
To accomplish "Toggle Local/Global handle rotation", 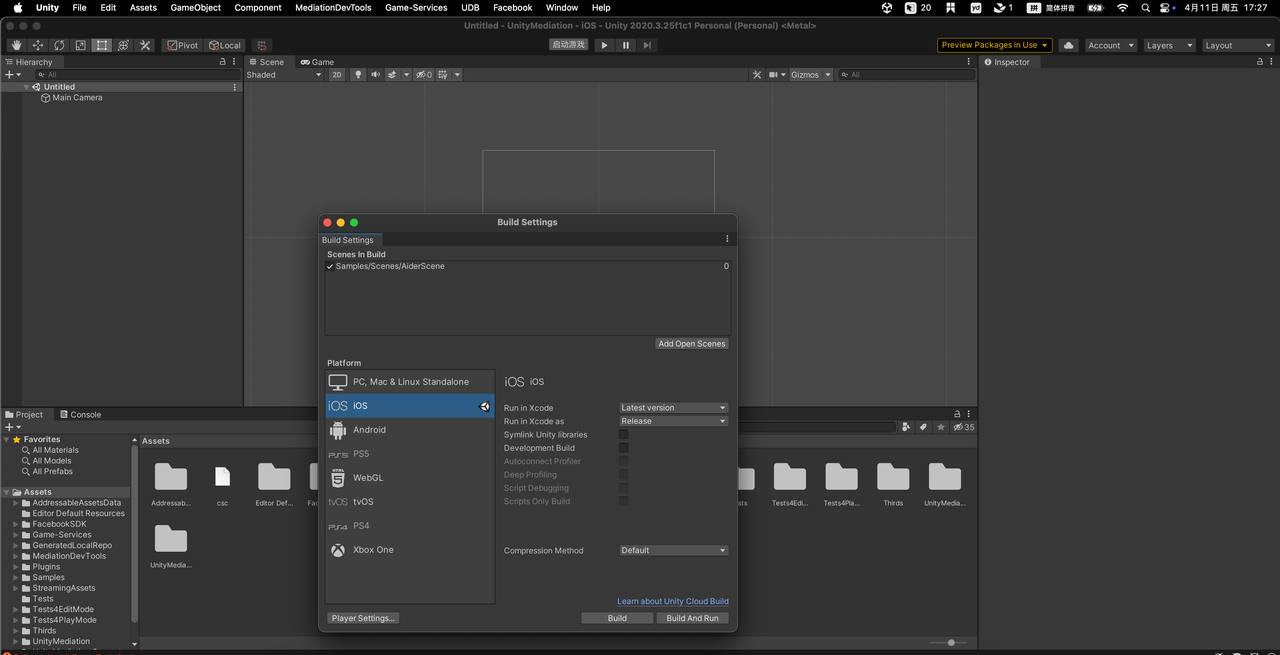I will (x=225, y=45).
